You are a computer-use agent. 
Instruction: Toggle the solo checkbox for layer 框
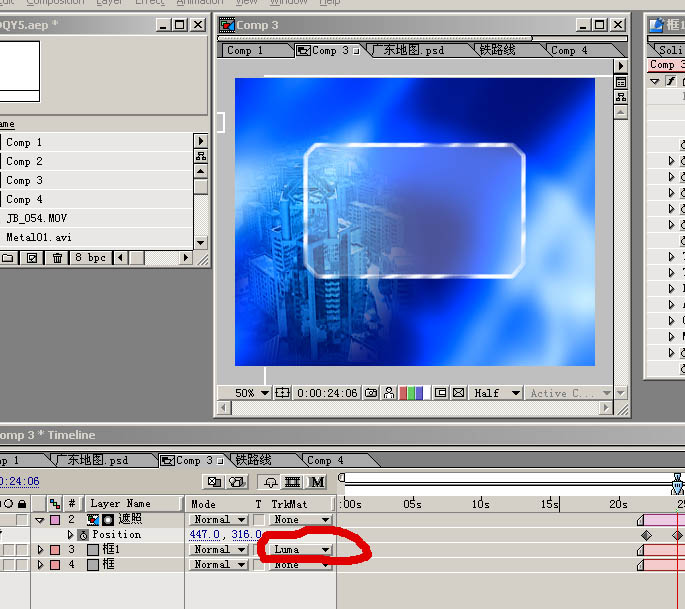coord(9,565)
